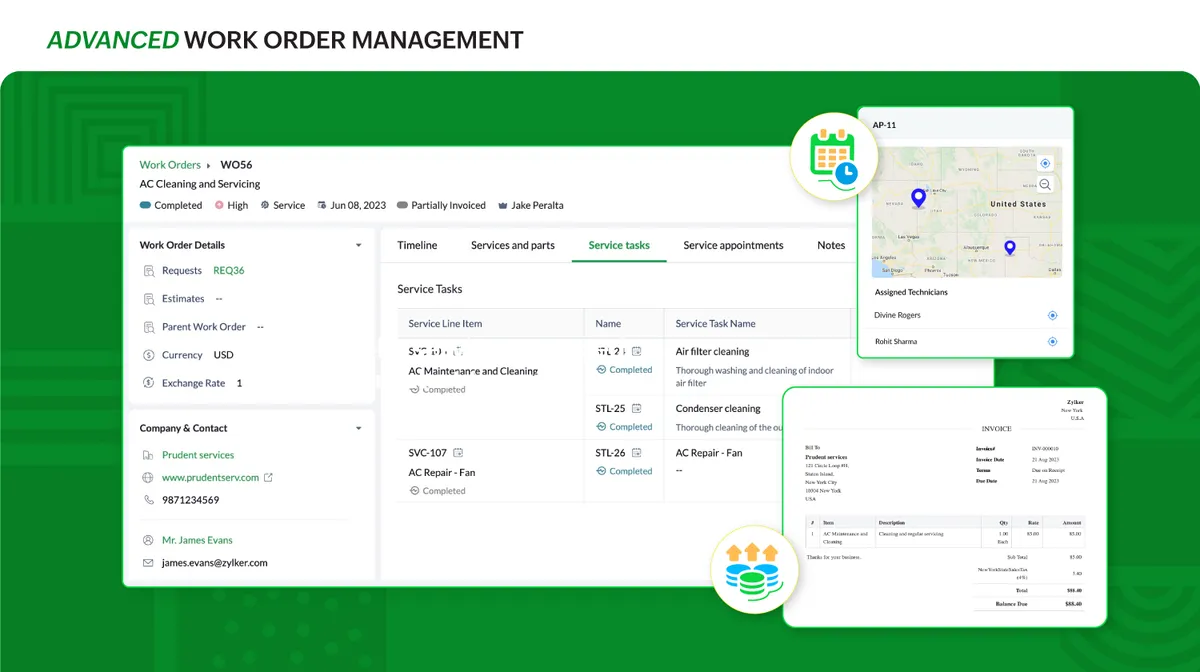This screenshot has width=1200, height=672.
Task: Go to the Service appointments tab
Action: point(734,245)
